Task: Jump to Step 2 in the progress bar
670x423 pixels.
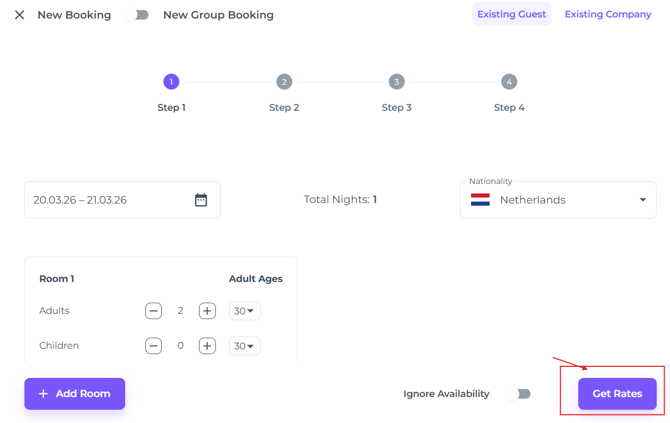Action: (x=284, y=82)
